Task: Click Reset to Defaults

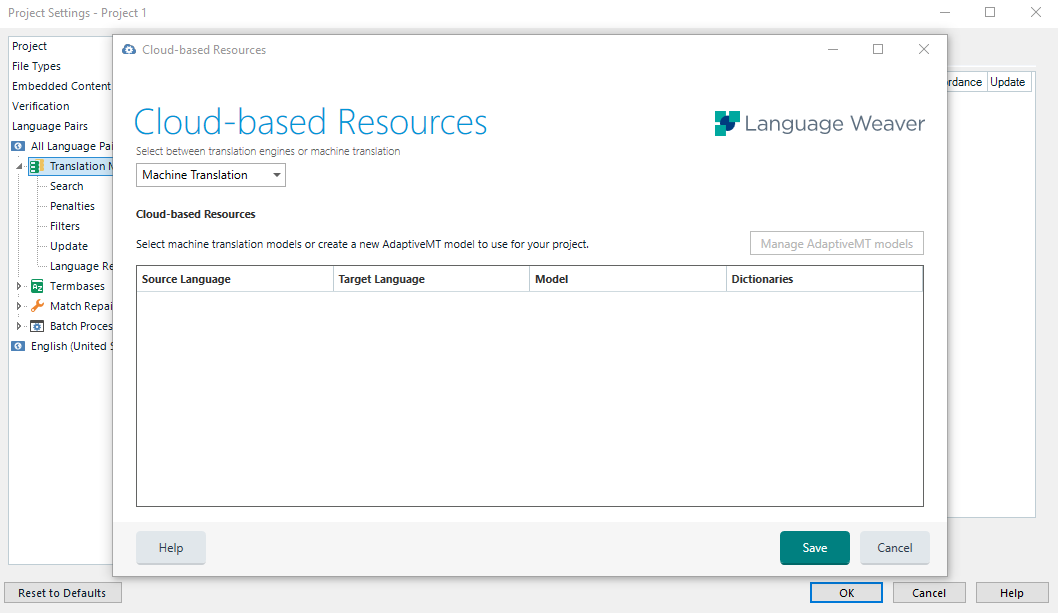Action: (x=62, y=592)
